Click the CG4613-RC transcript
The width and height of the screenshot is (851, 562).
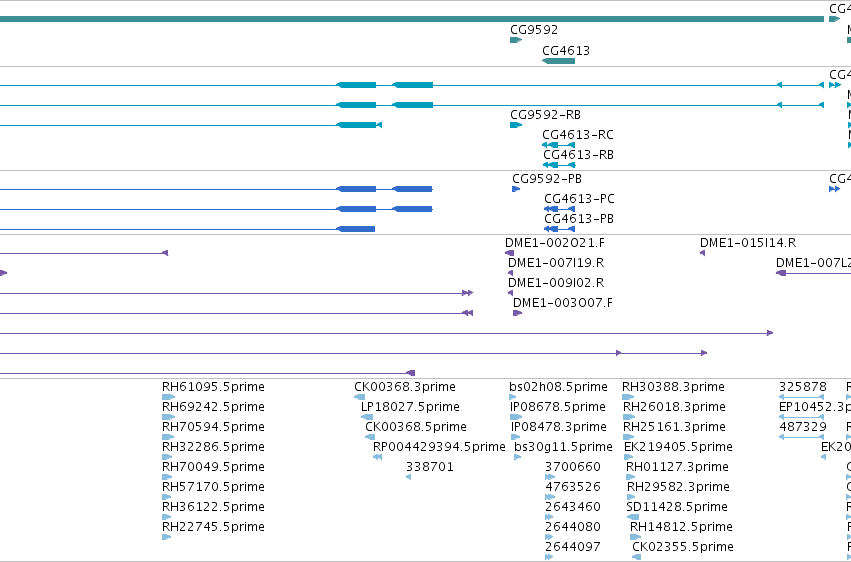pyautogui.click(x=558, y=145)
